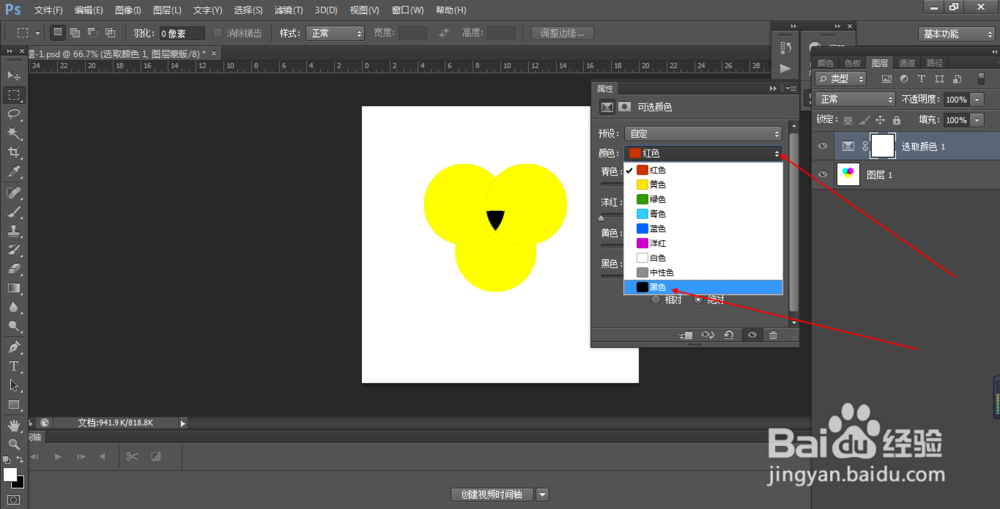Choose 黄色 from the color list
1000x509 pixels.
pos(703,184)
